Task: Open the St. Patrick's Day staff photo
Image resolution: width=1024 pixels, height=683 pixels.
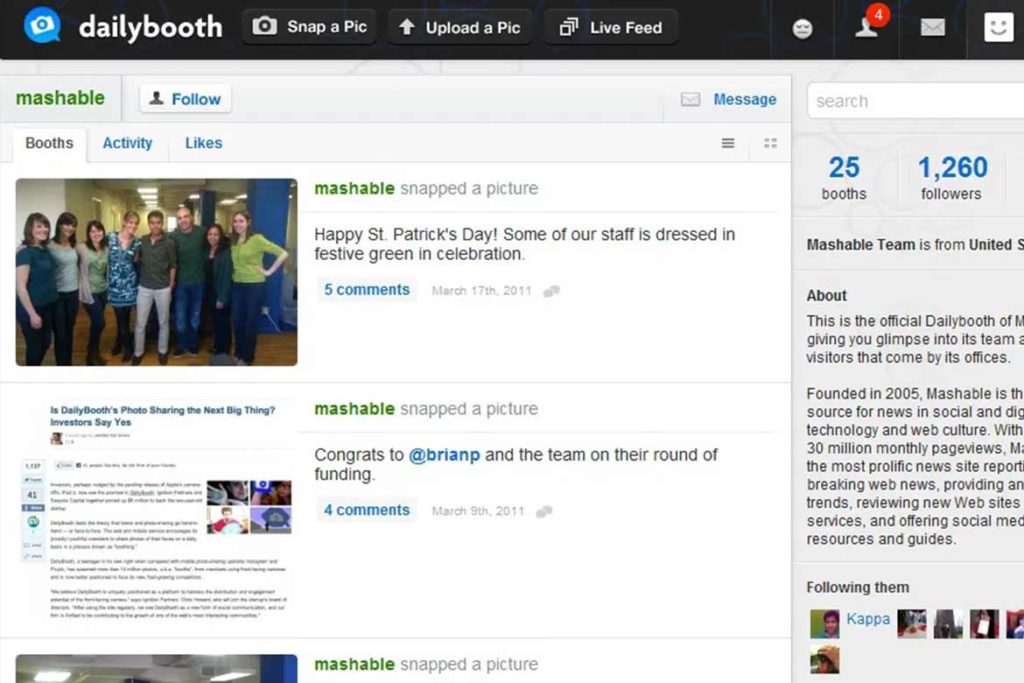Action: (x=157, y=272)
